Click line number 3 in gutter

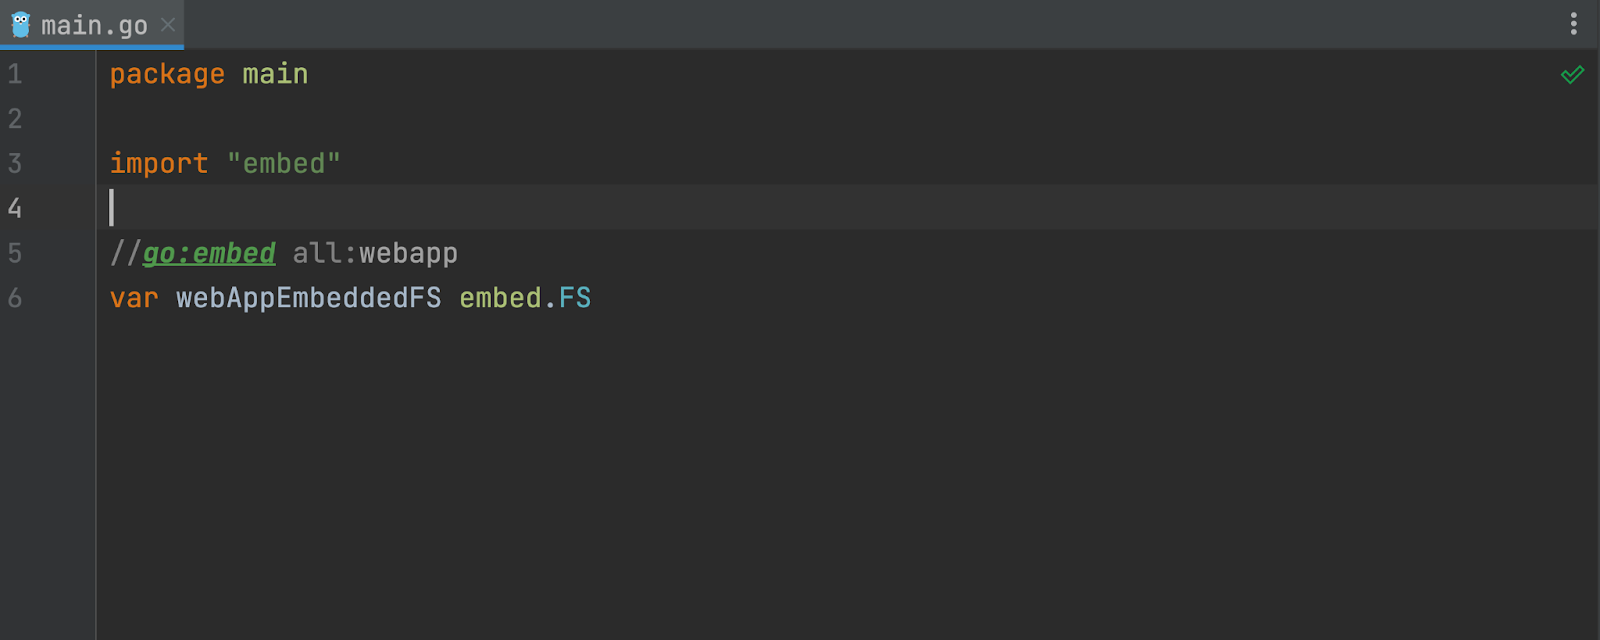point(15,164)
